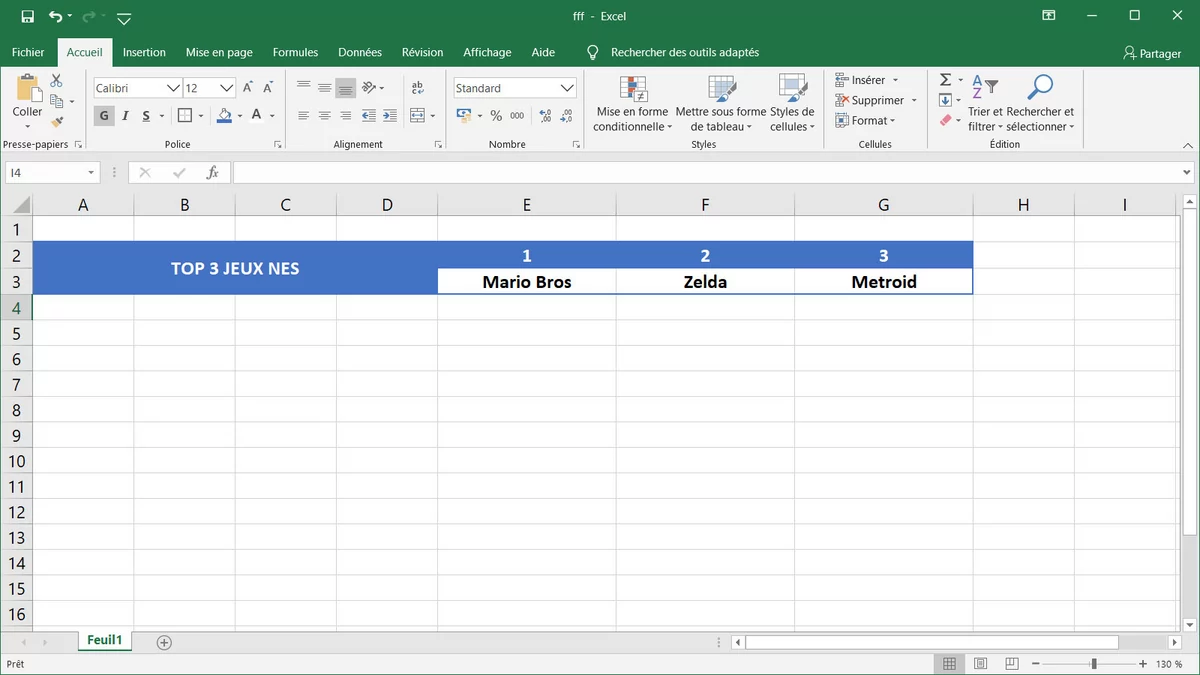The height and width of the screenshot is (675, 1200).
Task: Select the Feuil1 sheet tab
Action: [104, 641]
